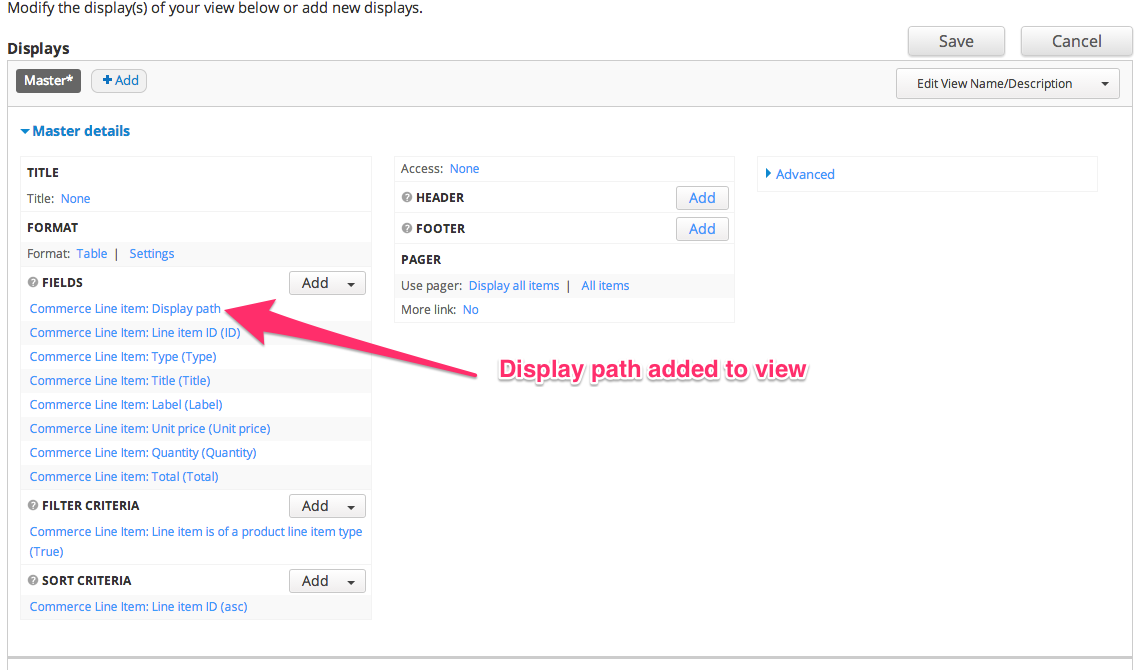Cancel the view changes

click(1076, 41)
